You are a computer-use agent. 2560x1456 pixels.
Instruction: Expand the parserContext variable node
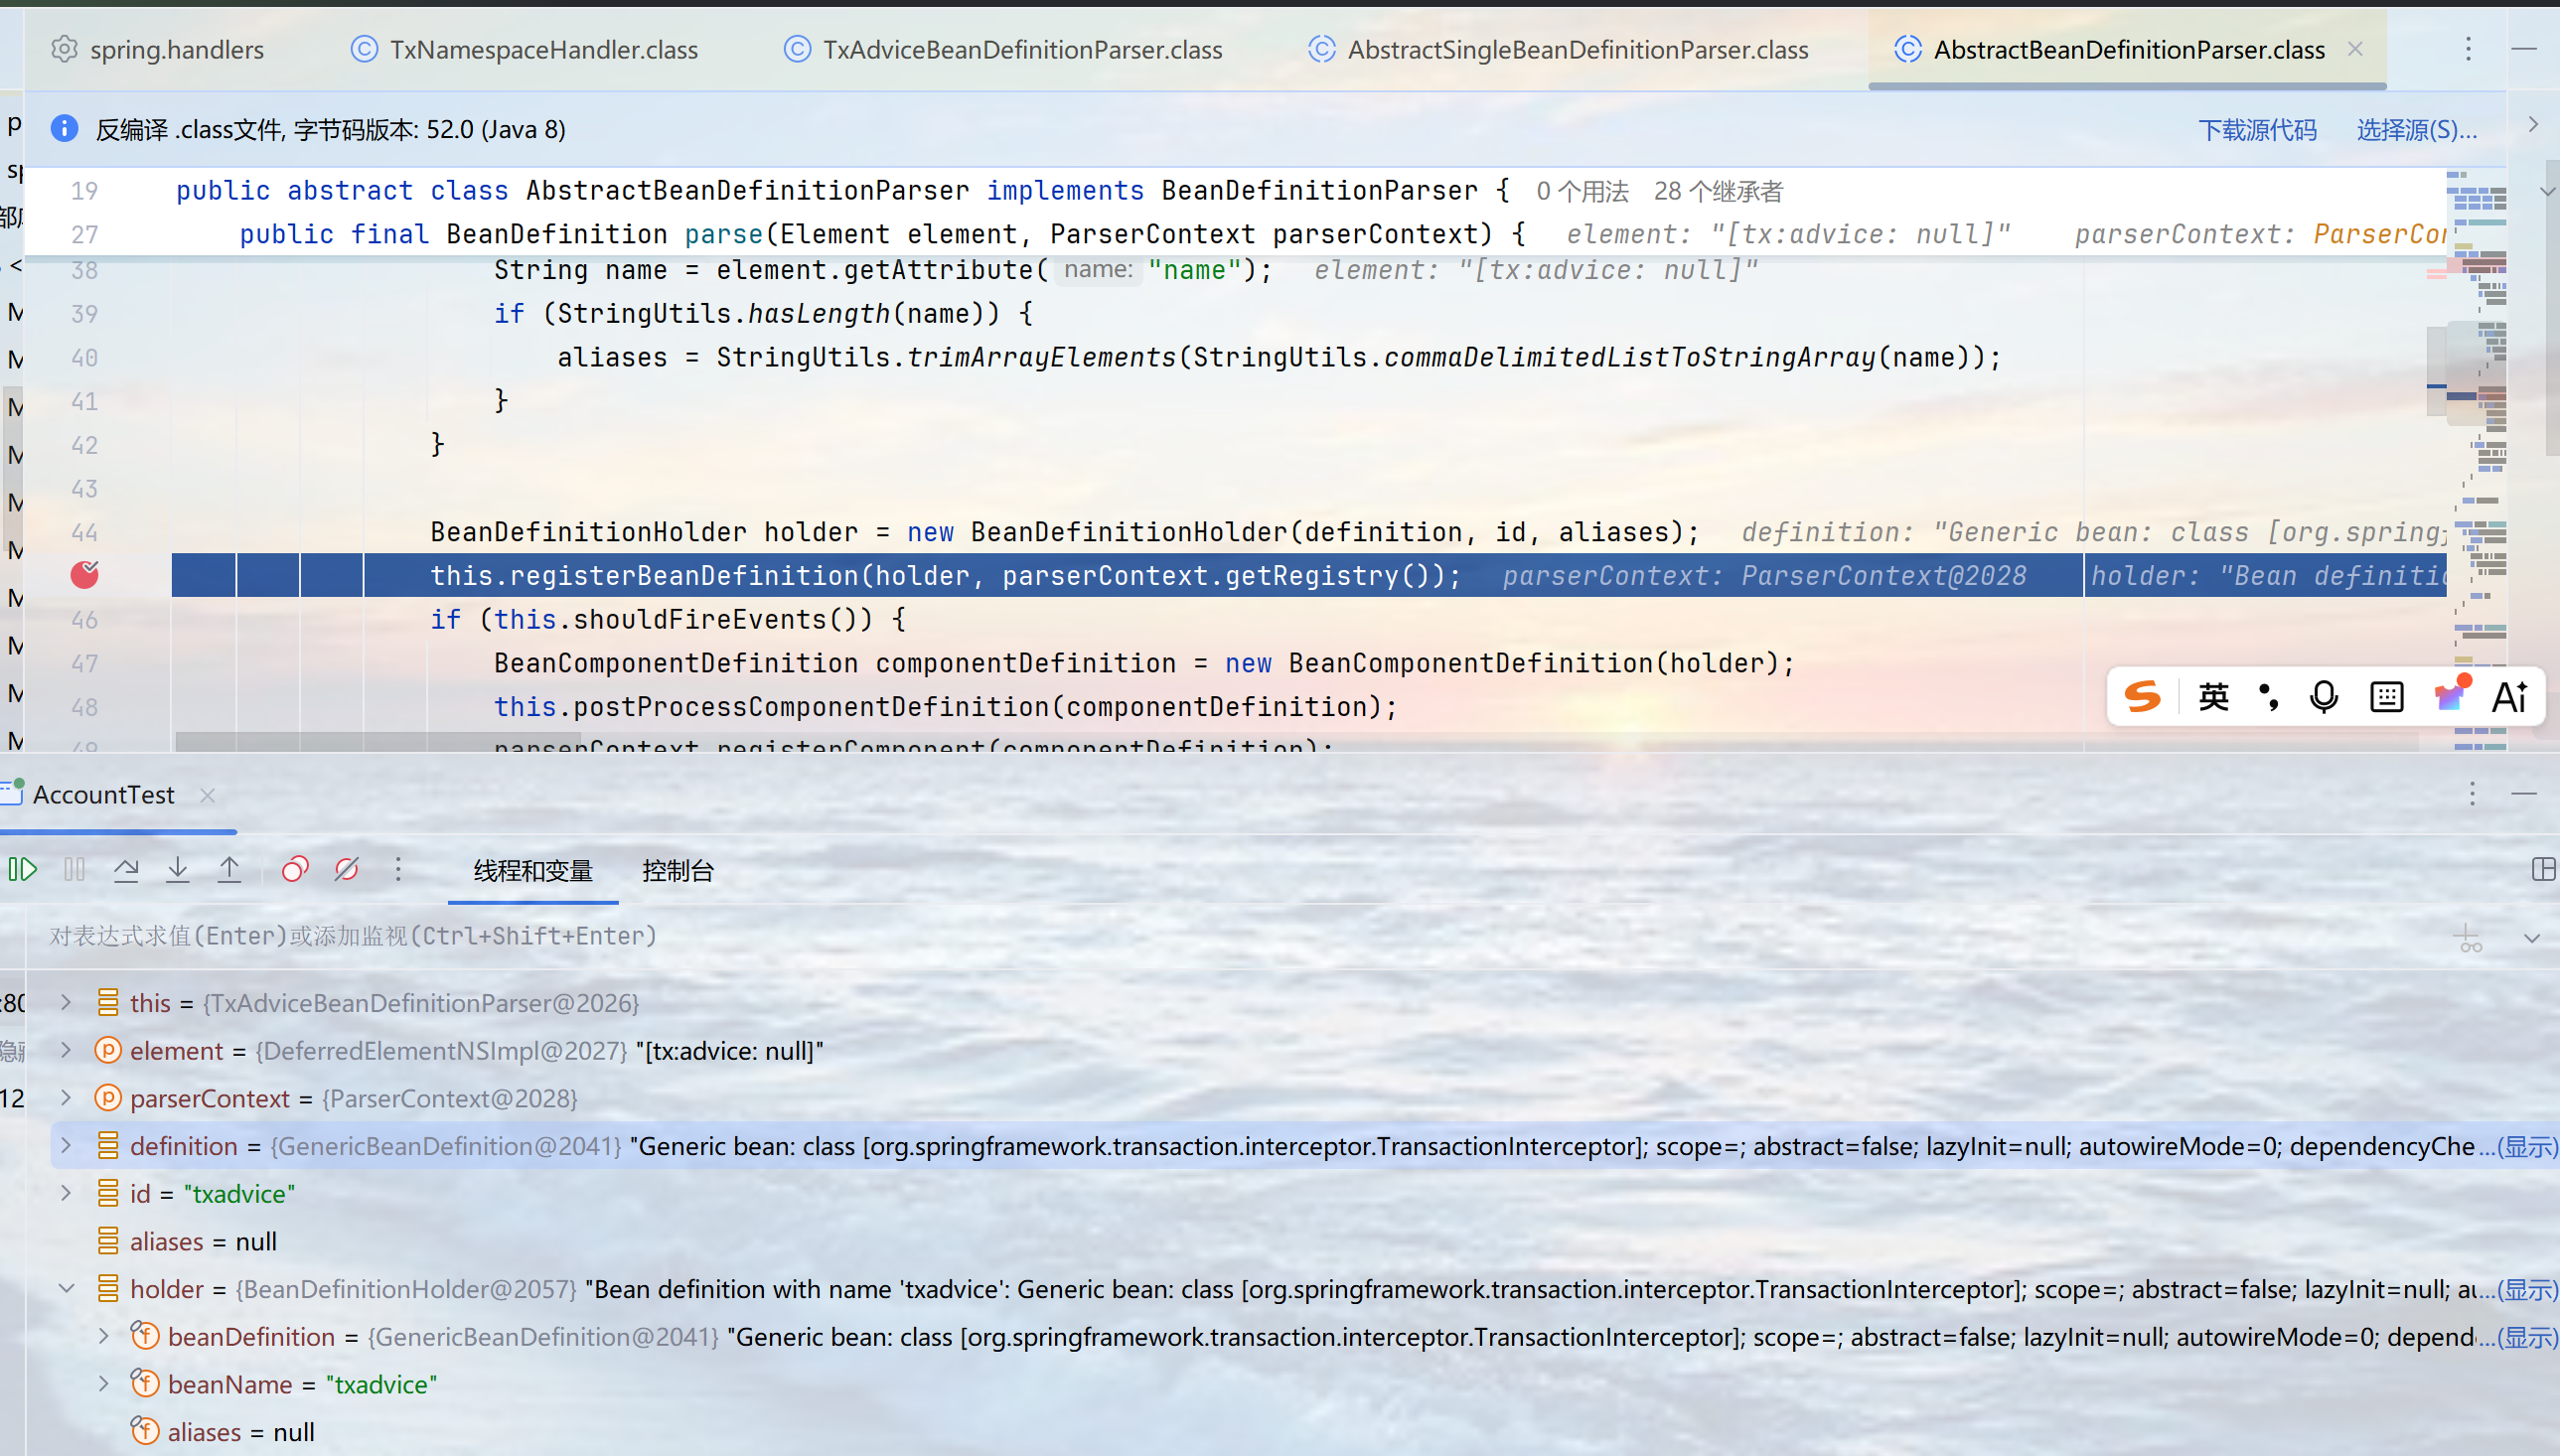click(x=66, y=1098)
